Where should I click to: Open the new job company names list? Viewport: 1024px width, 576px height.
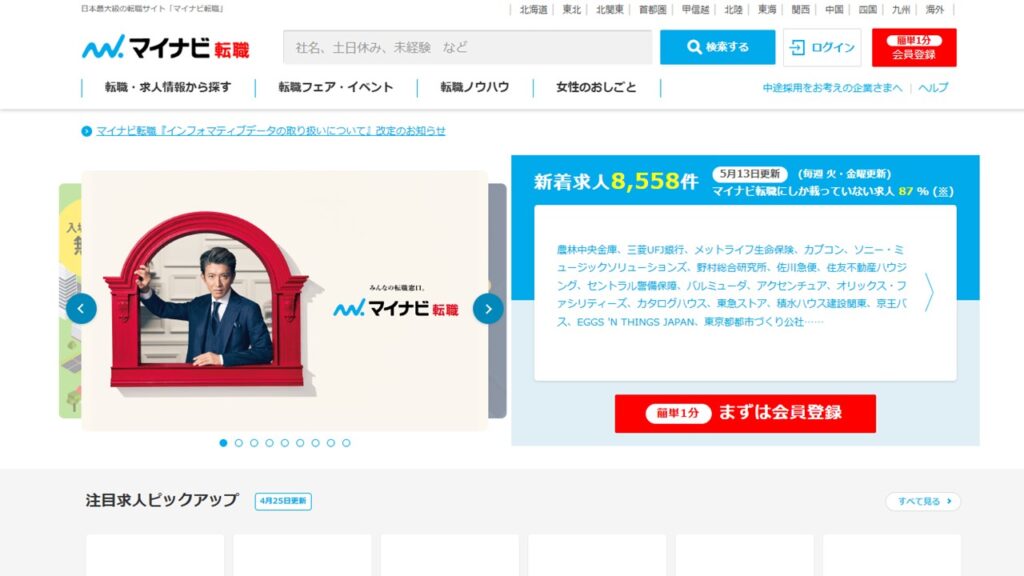pyautogui.click(x=731, y=285)
